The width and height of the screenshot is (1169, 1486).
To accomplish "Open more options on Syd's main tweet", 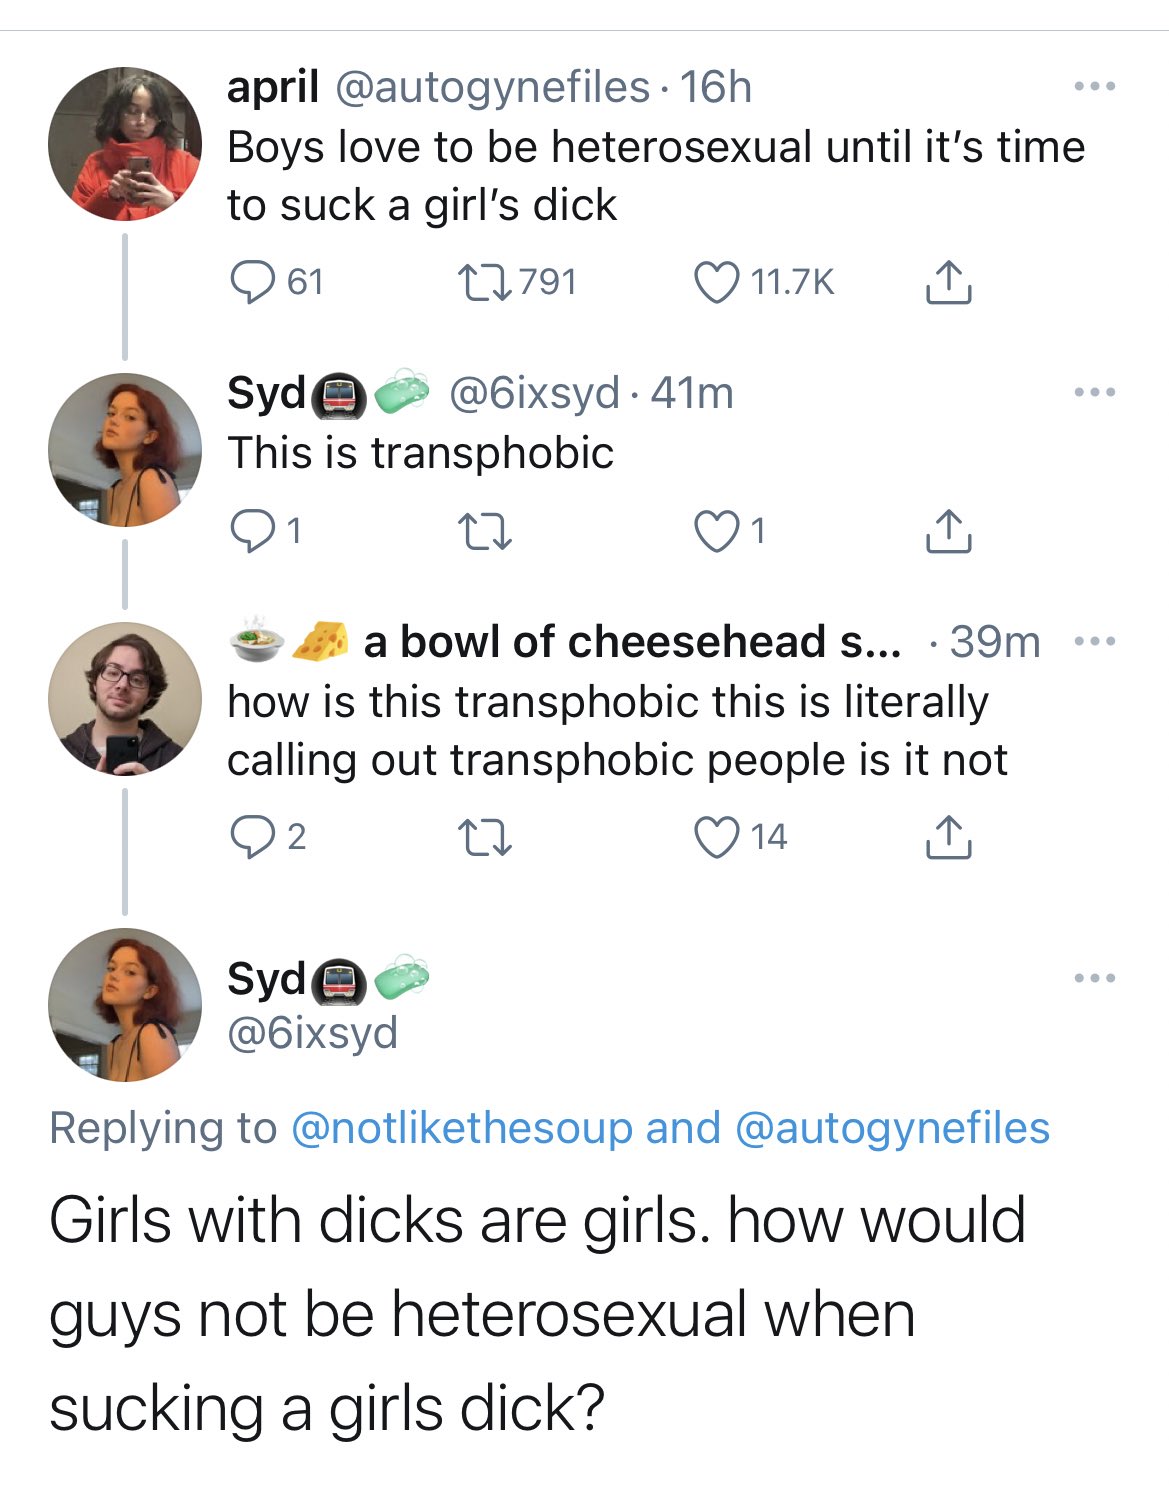I will pos(1094,978).
